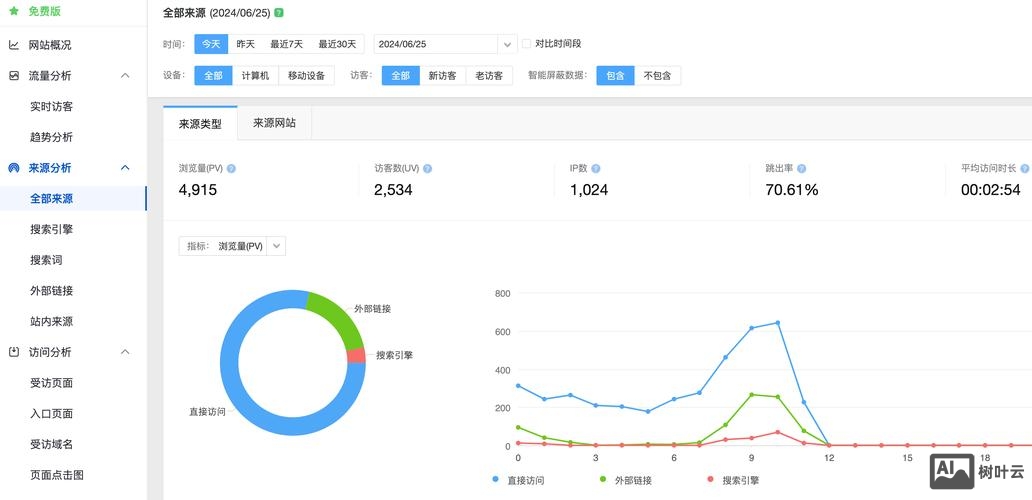Switch to the 来源网站 tab

pos(274,123)
